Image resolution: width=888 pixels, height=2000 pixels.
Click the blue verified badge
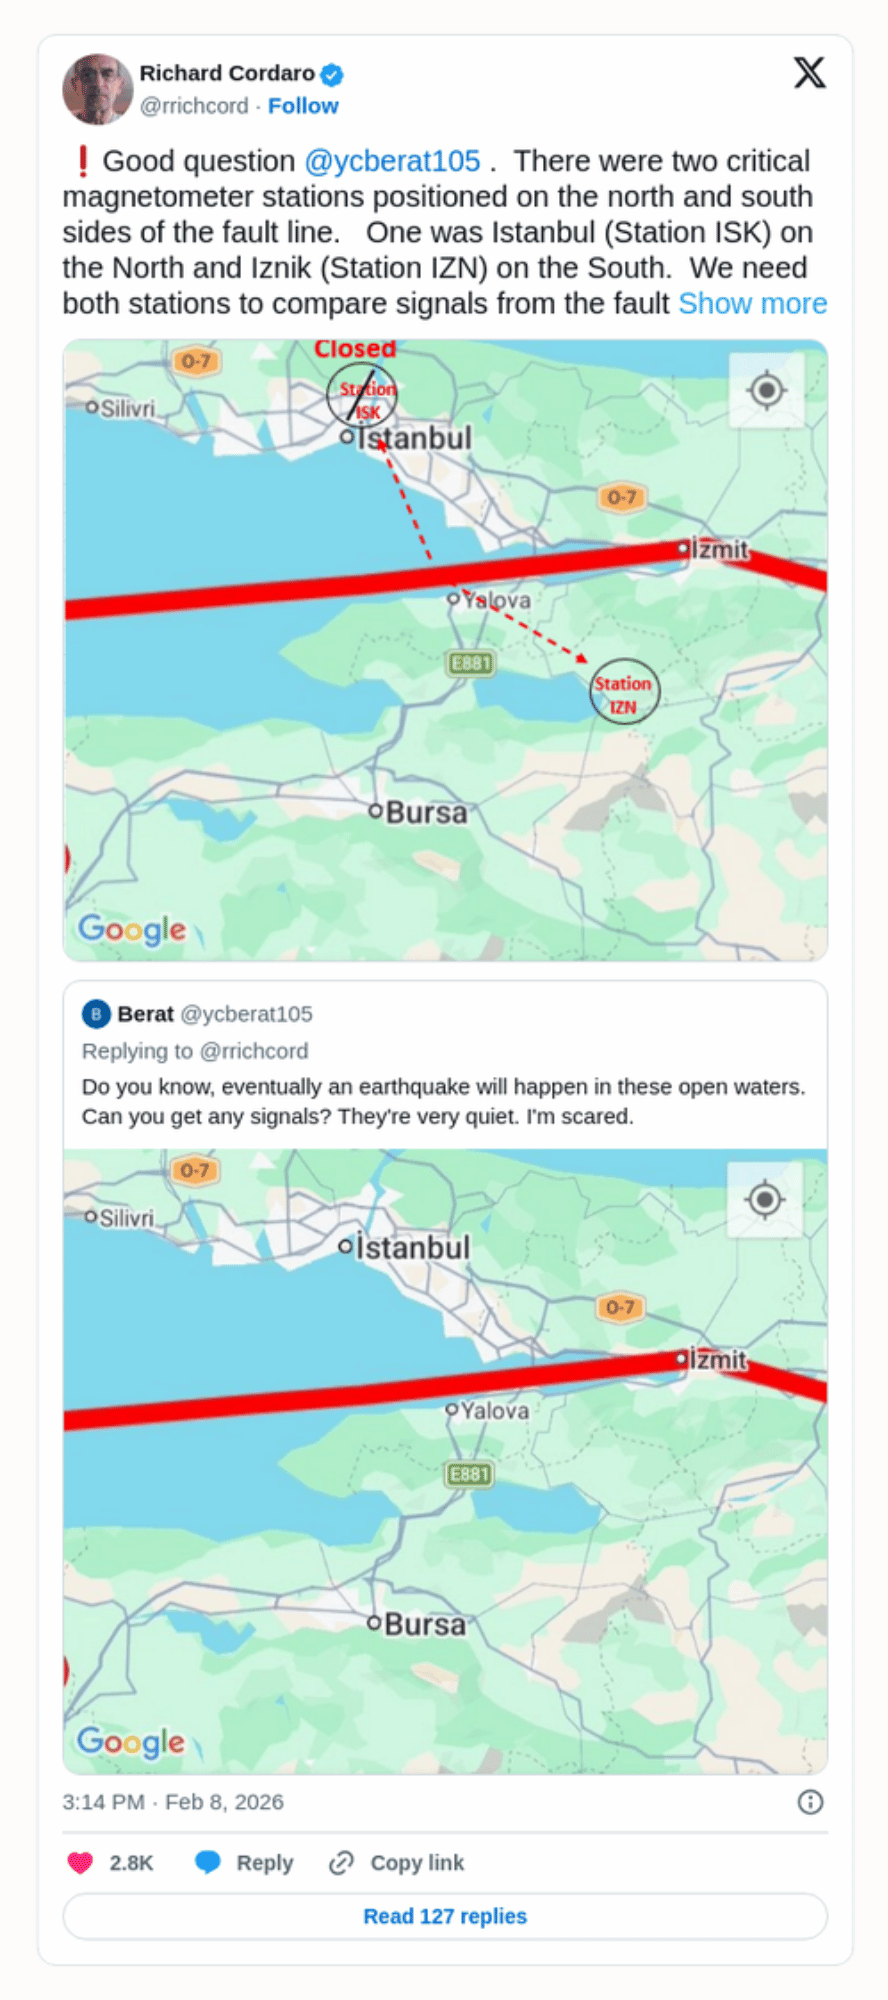pyautogui.click(x=332, y=74)
